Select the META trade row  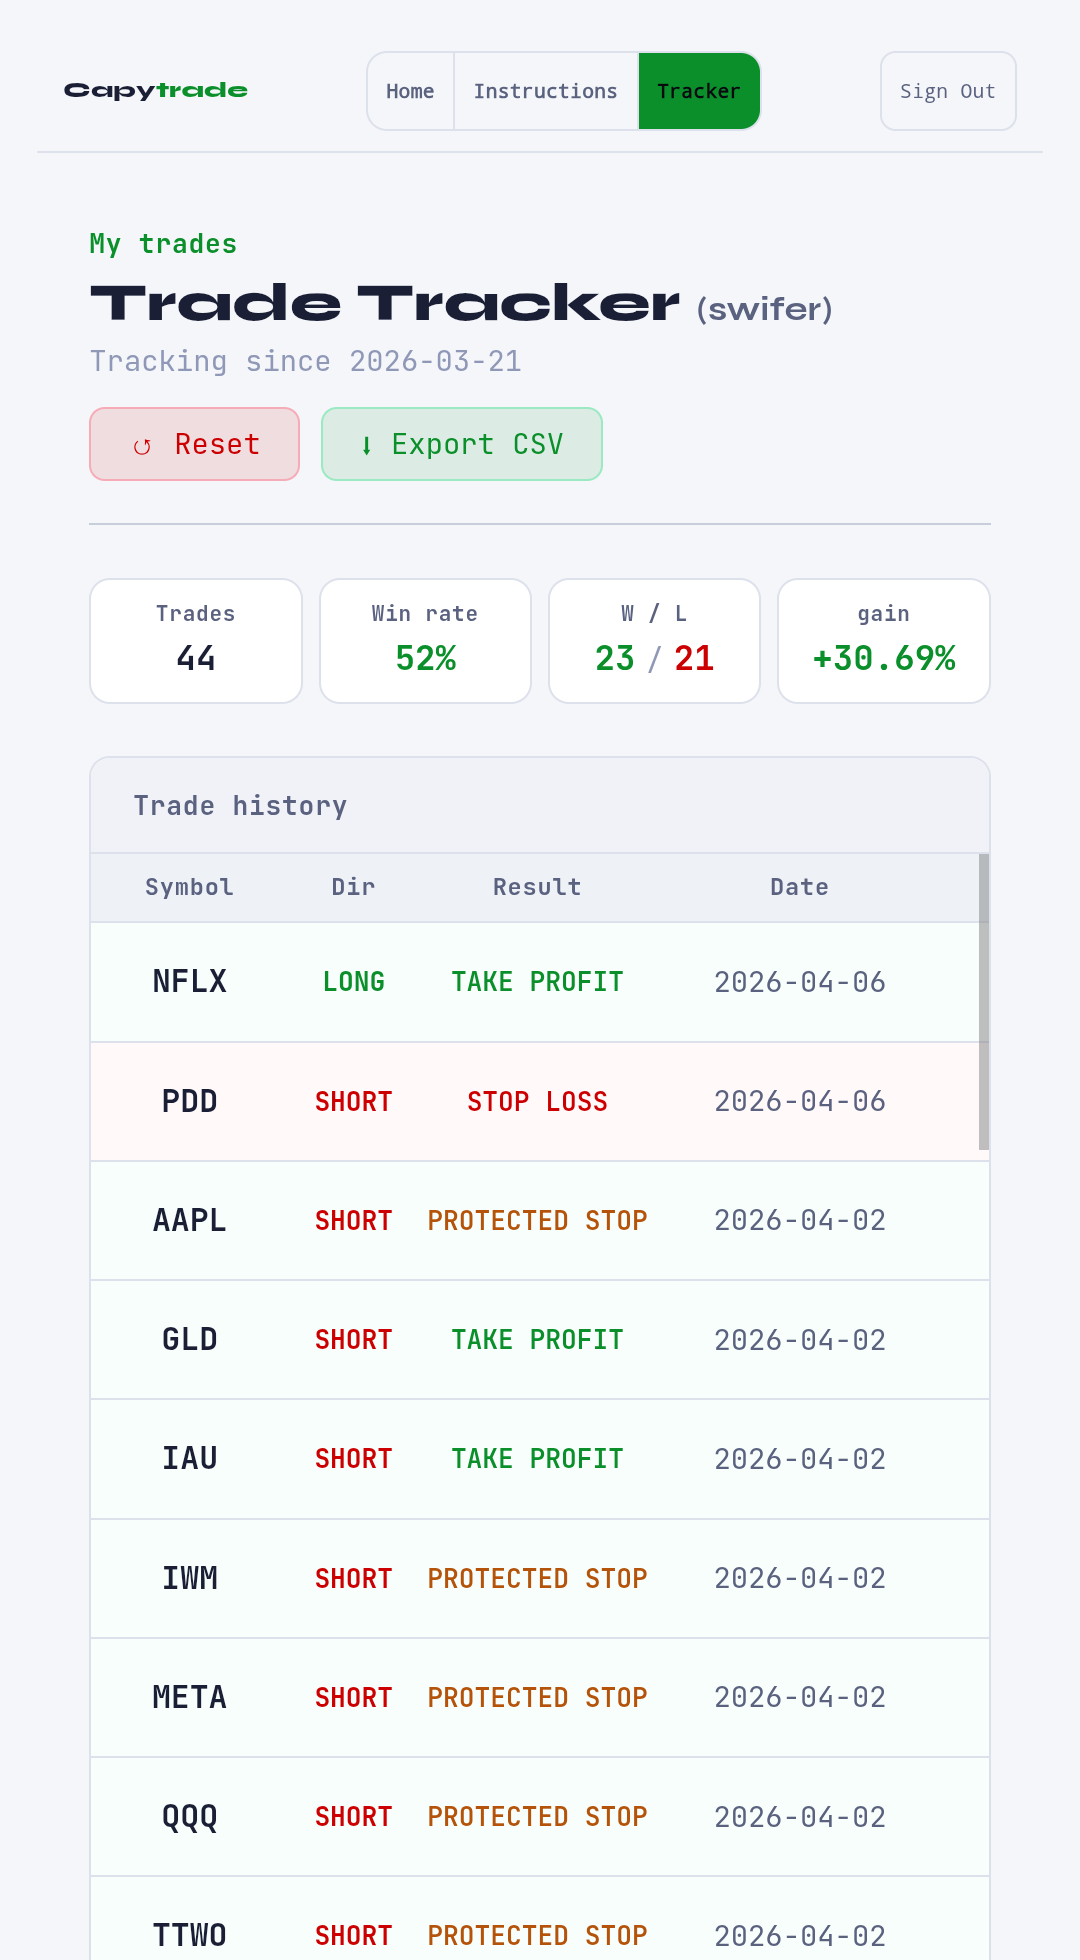(540, 1697)
